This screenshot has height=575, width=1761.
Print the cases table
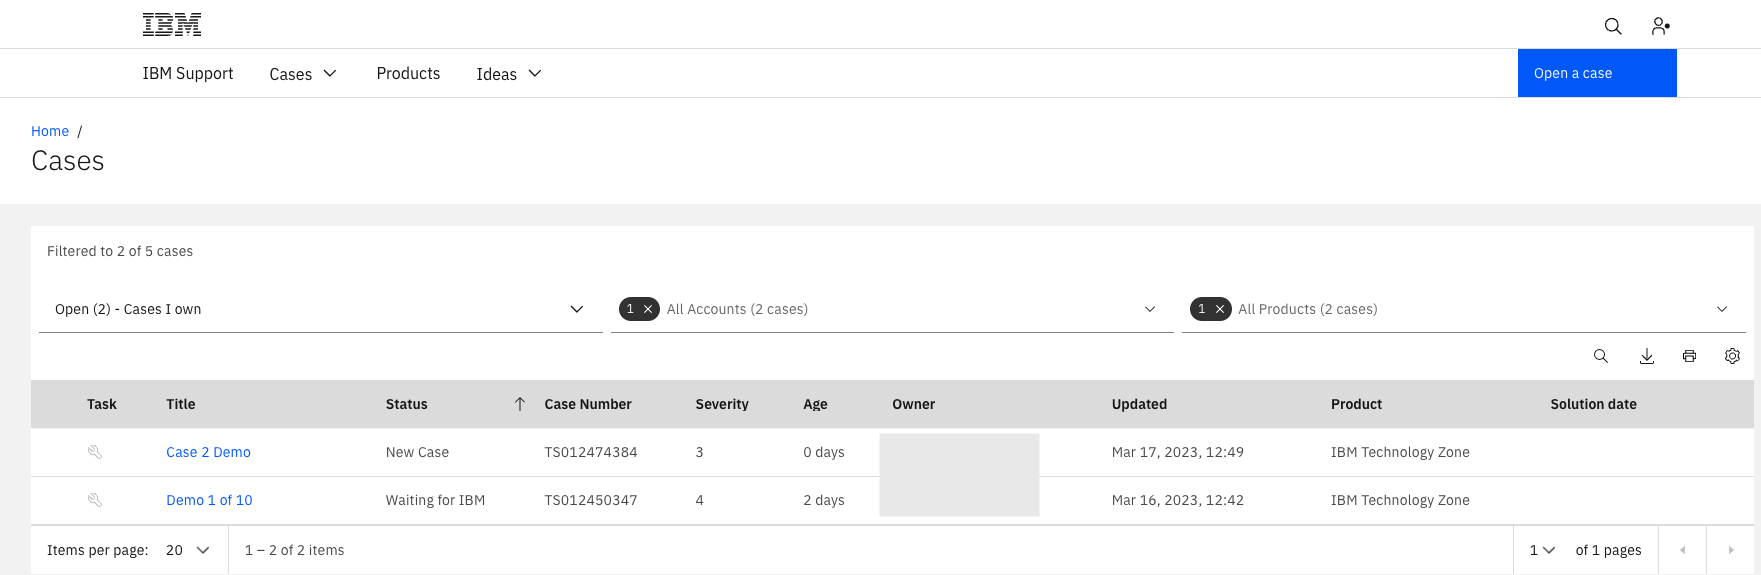(x=1690, y=356)
